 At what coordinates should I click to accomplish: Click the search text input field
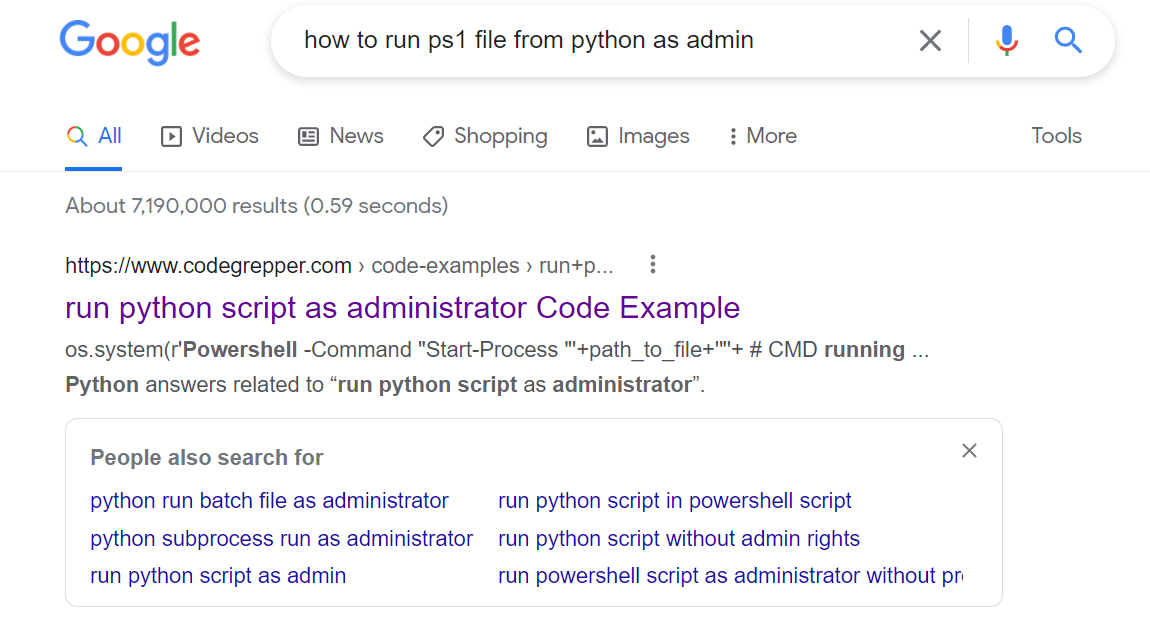[601, 40]
